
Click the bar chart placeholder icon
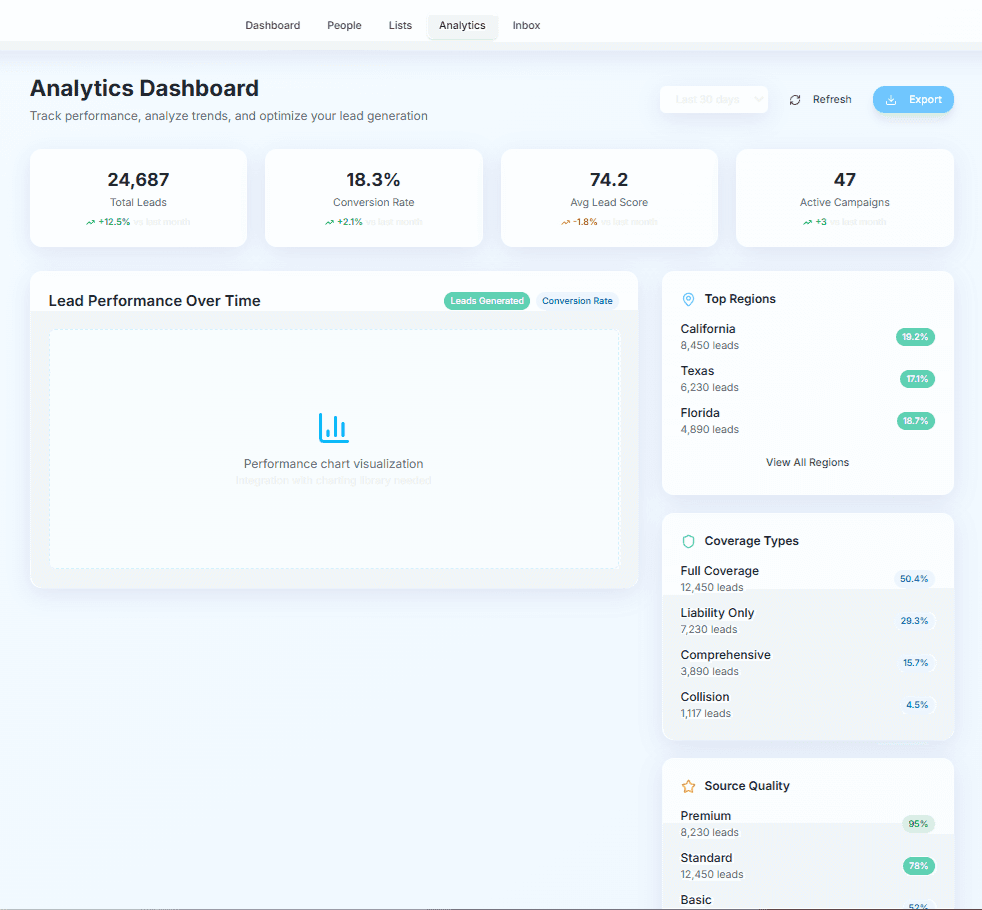point(333,428)
